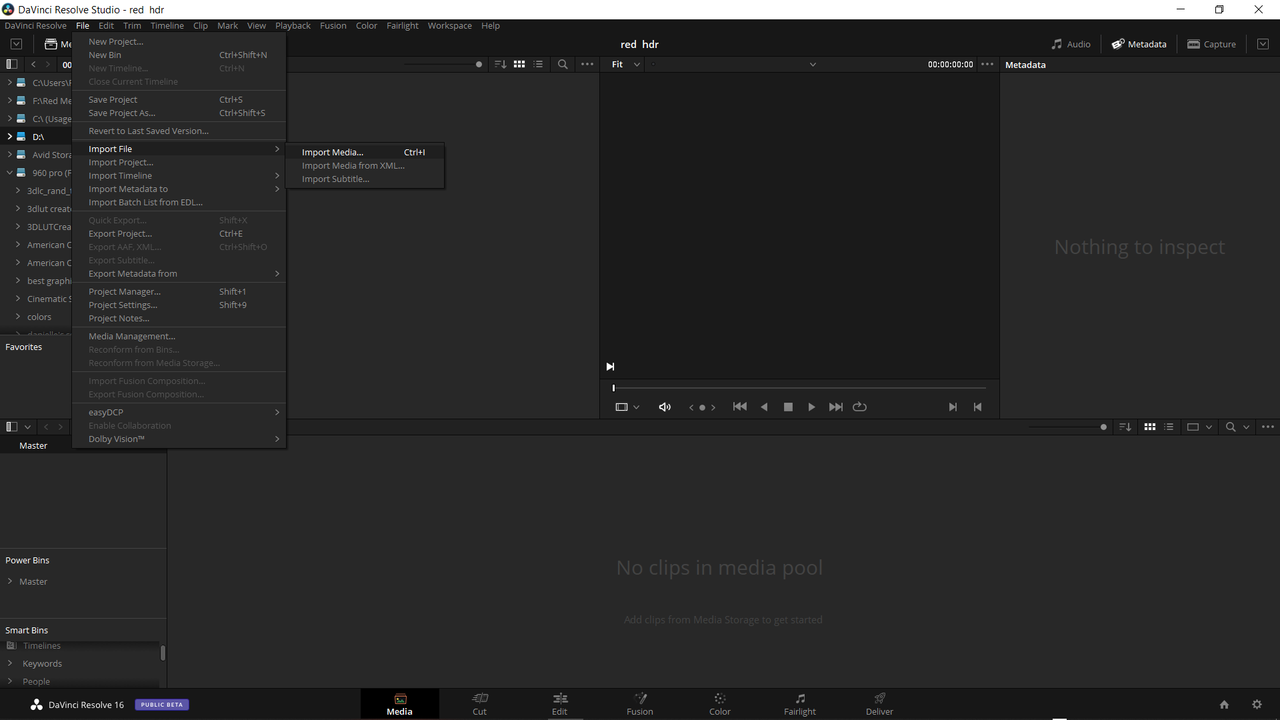Toggle the loop playback icon

[x=859, y=407]
